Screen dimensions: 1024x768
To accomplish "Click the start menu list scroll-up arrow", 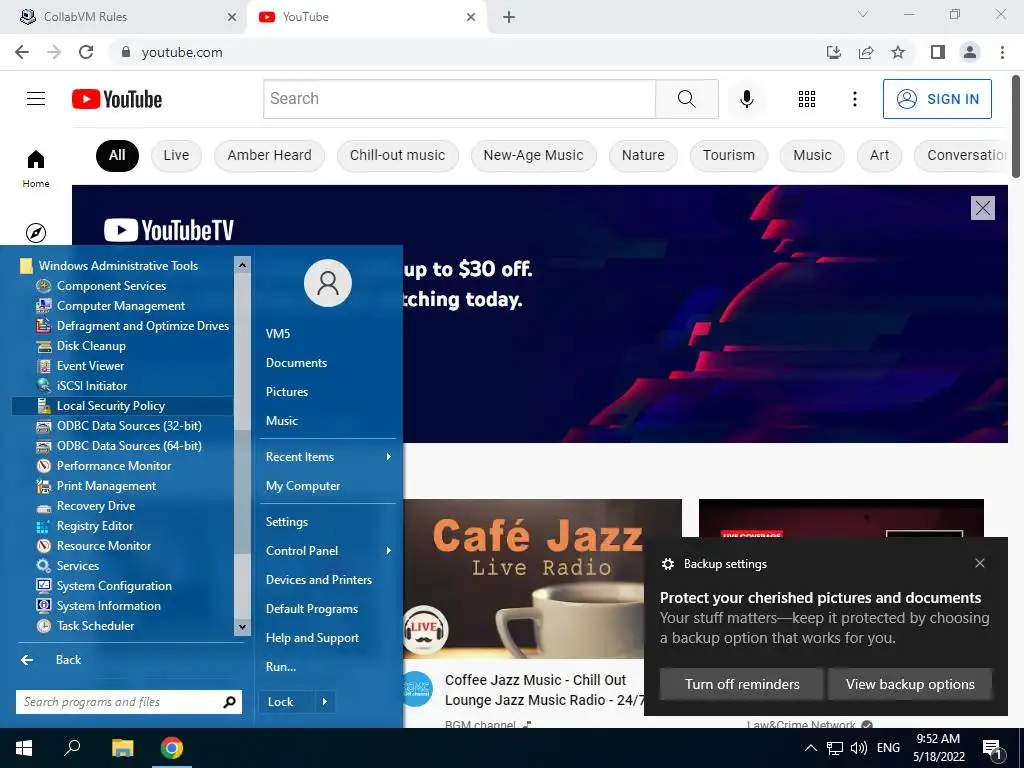I will (242, 264).
